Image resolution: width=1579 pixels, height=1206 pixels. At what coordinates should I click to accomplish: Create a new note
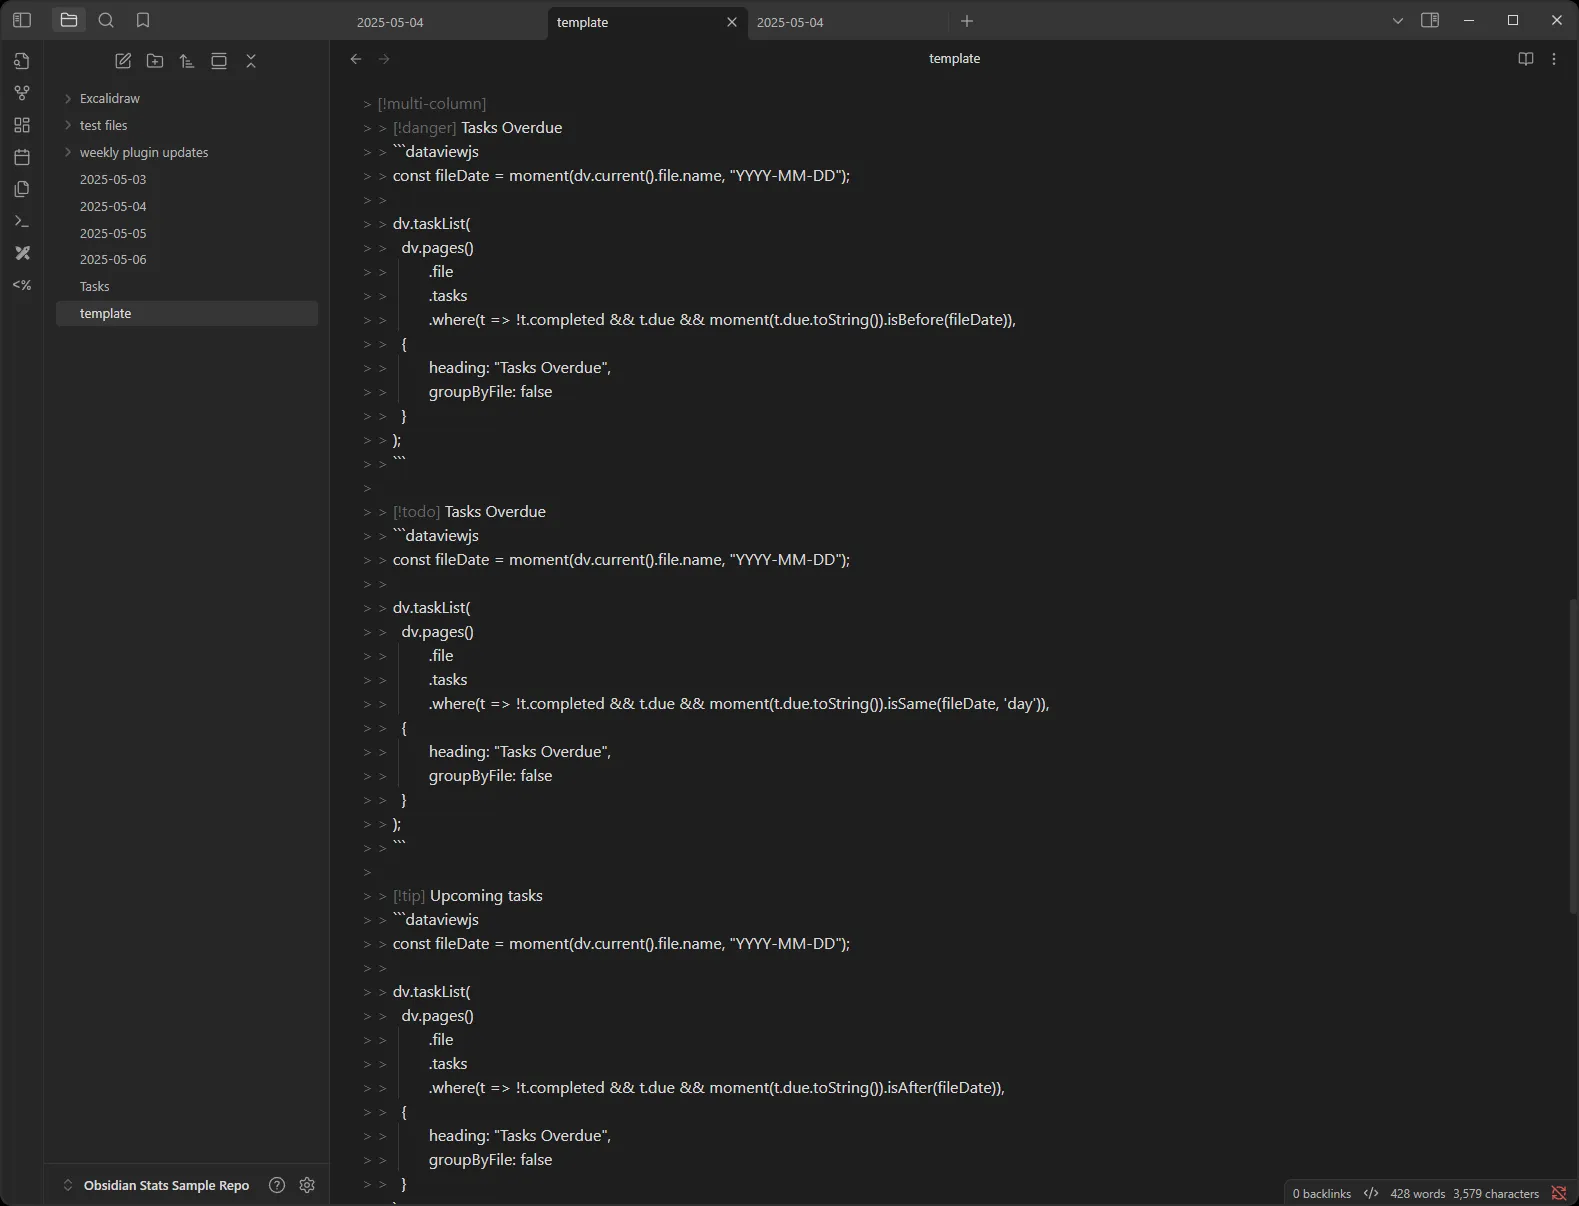coord(123,61)
